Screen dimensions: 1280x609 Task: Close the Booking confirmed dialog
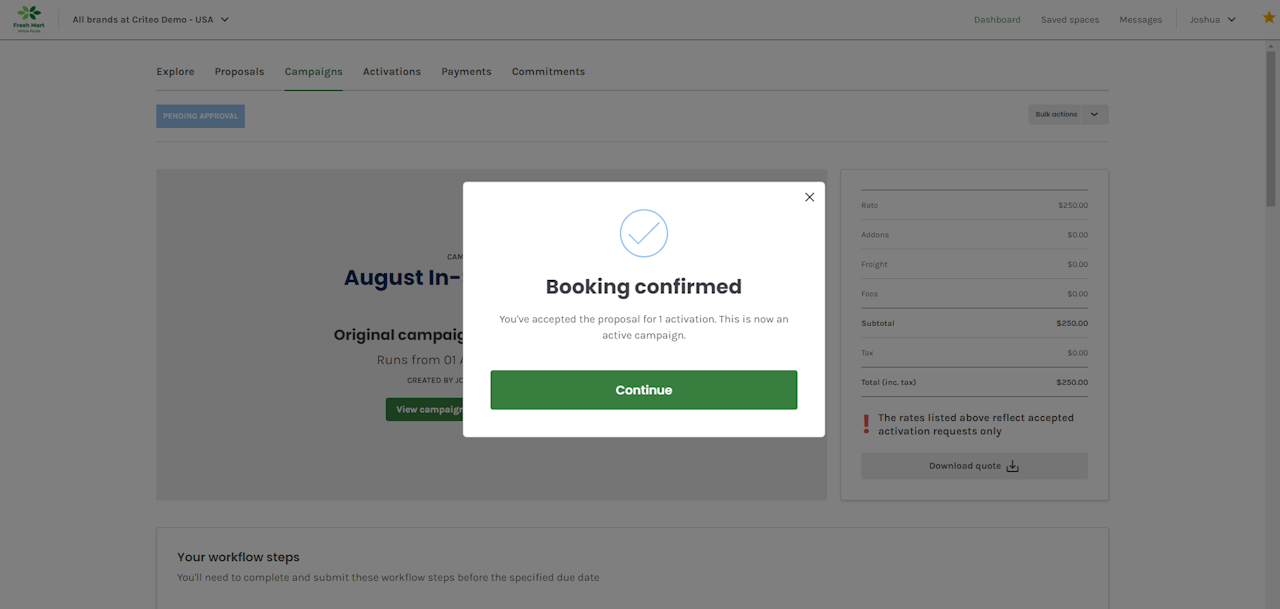(810, 197)
